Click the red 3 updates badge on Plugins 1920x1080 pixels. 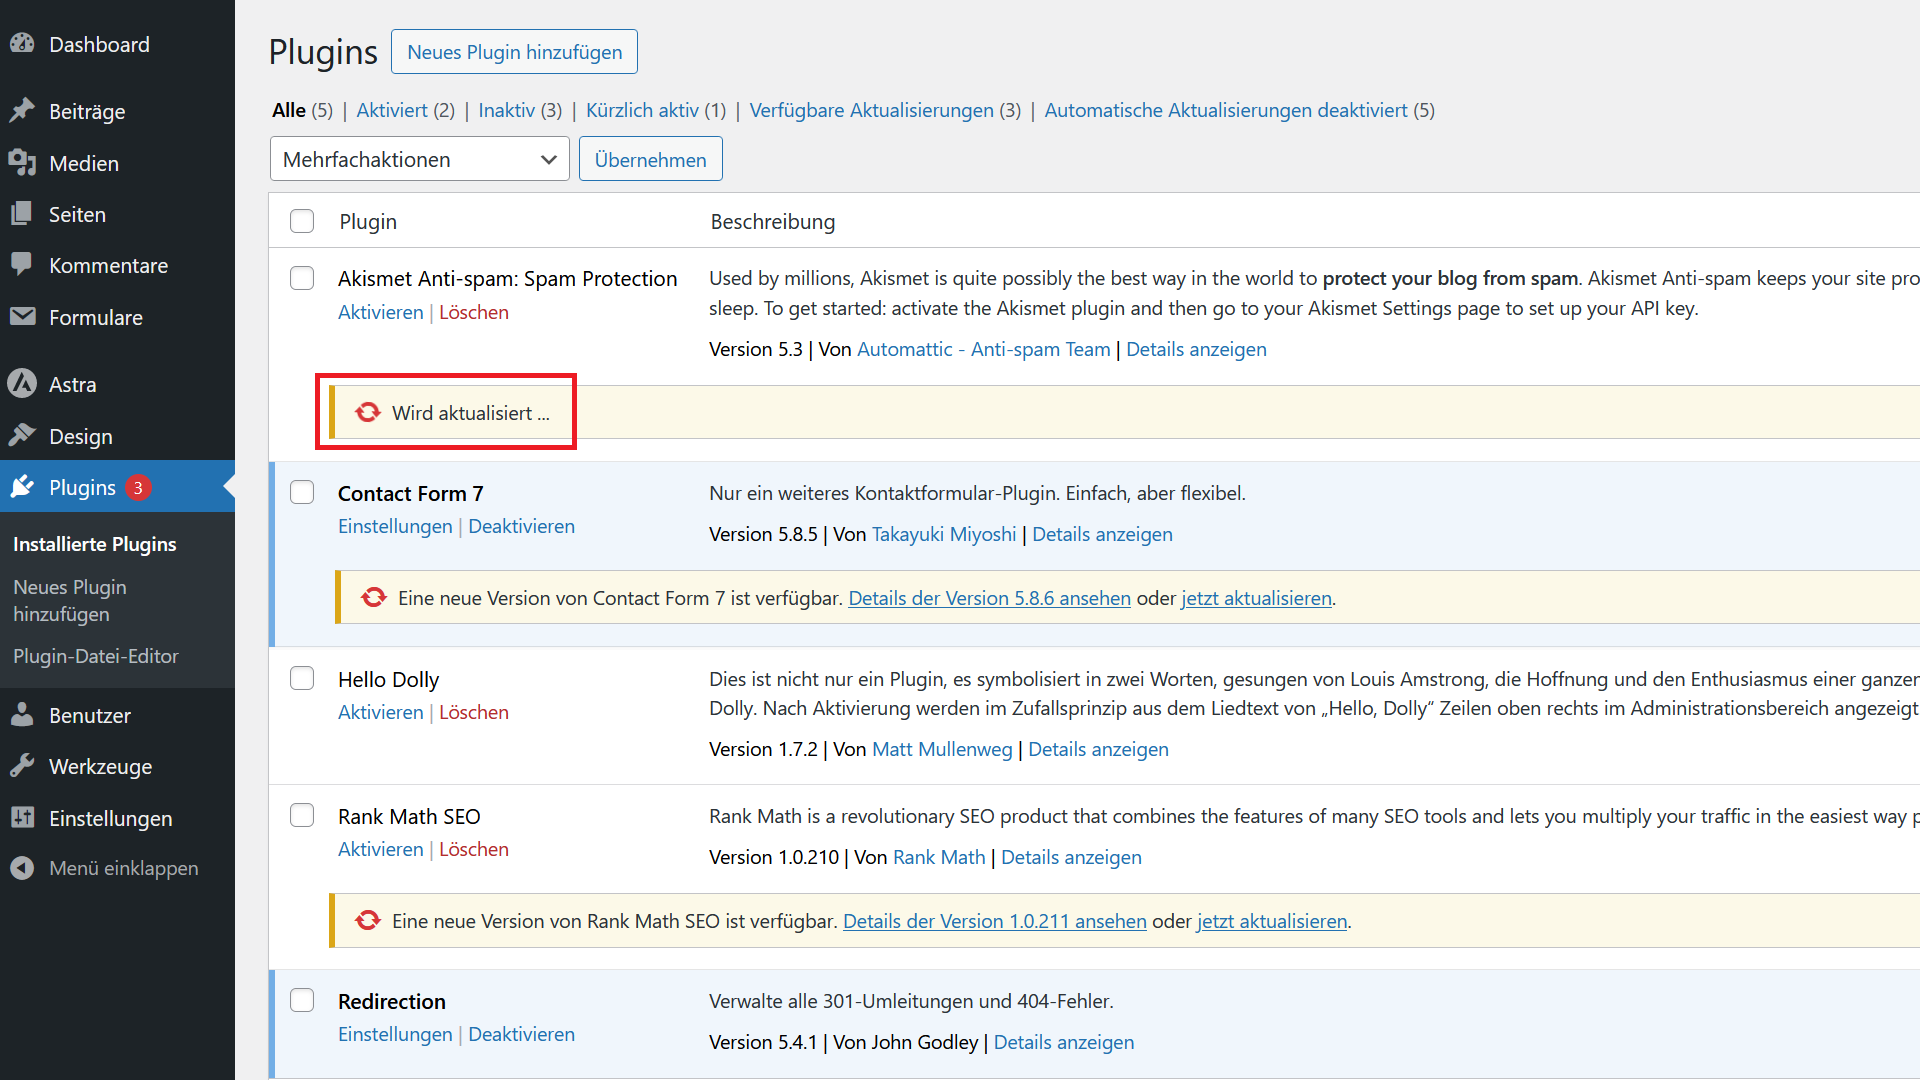(x=138, y=487)
